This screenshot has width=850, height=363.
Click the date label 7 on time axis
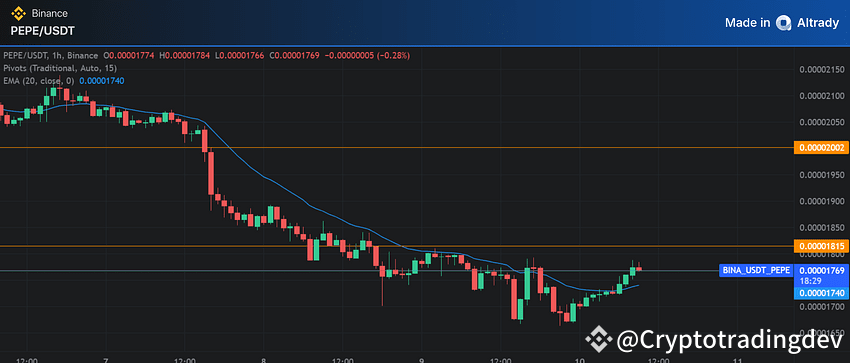coord(106,360)
